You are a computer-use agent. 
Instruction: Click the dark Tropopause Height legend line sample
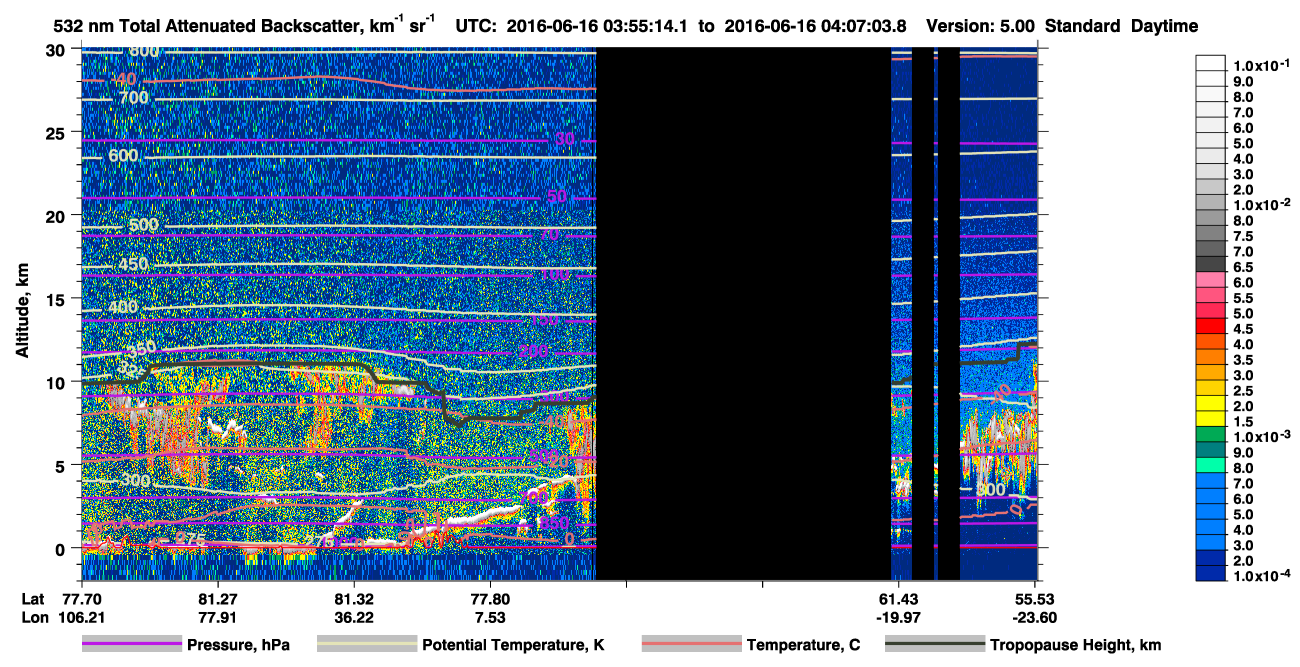point(935,645)
